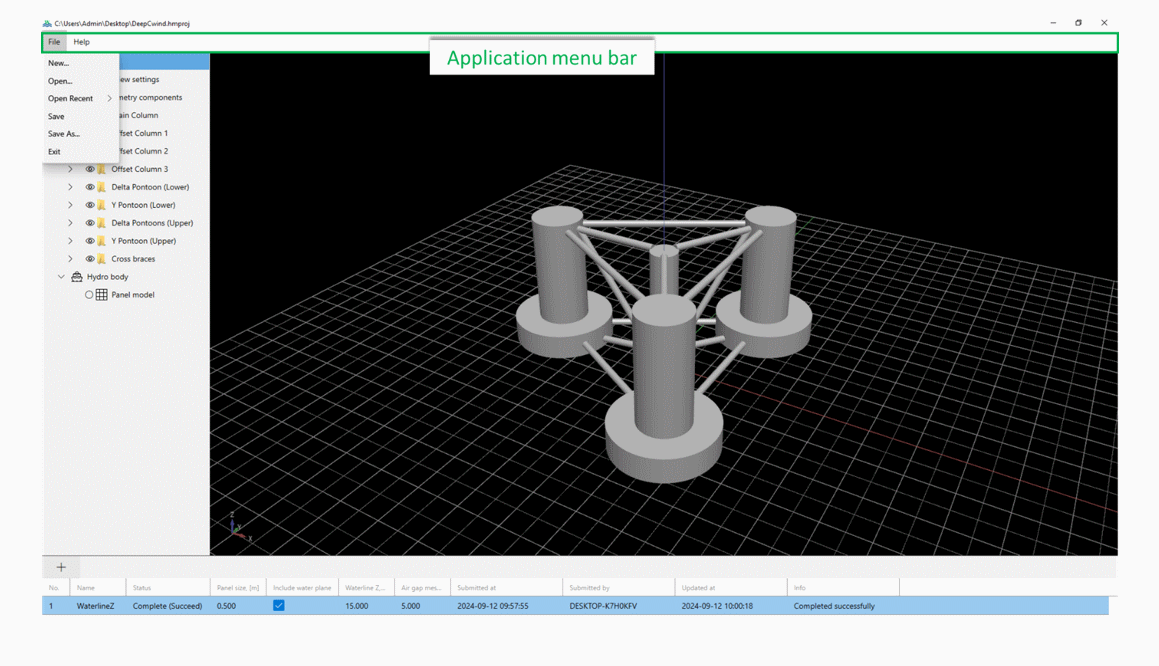Hide Delta Pontoon (Lower) with eye icon
This screenshot has width=1159, height=666.
pyautogui.click(x=89, y=187)
